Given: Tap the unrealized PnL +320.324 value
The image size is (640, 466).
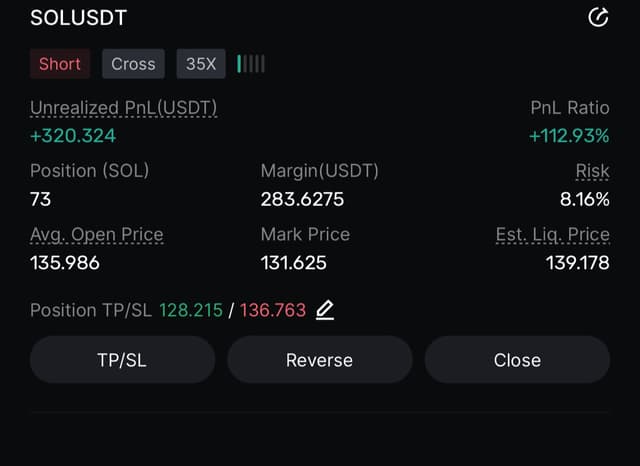Looking at the screenshot, I should (73, 135).
